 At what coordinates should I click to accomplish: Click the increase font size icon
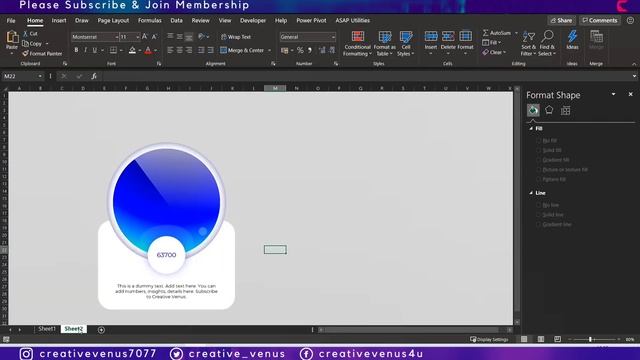(x=145, y=37)
